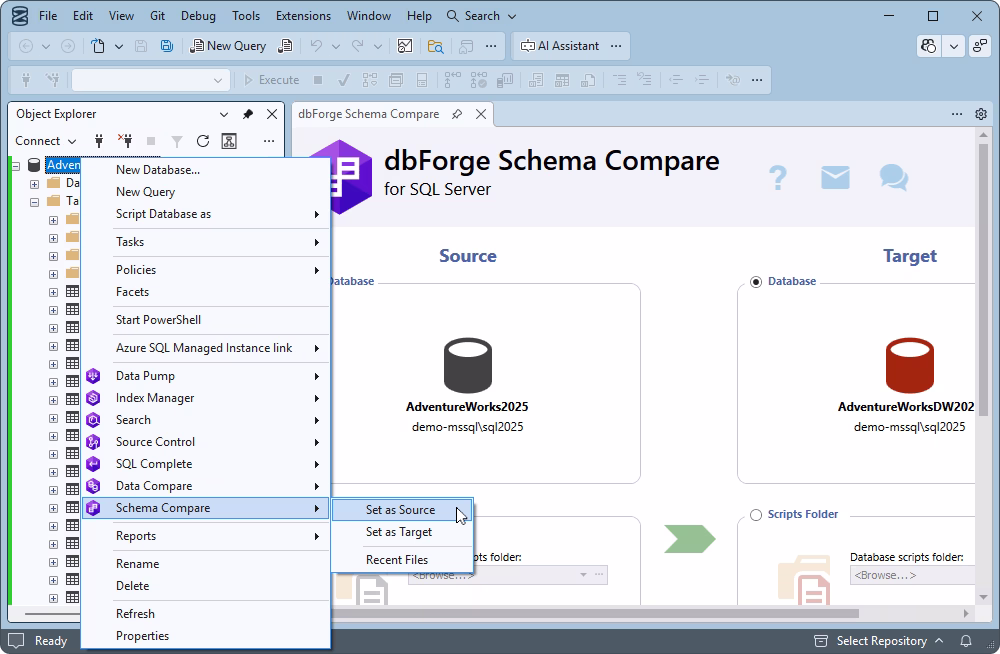Click the vertical scrollbar thumb of Schema Compare
Image resolution: width=1000 pixels, height=654 pixels.
click(983, 279)
